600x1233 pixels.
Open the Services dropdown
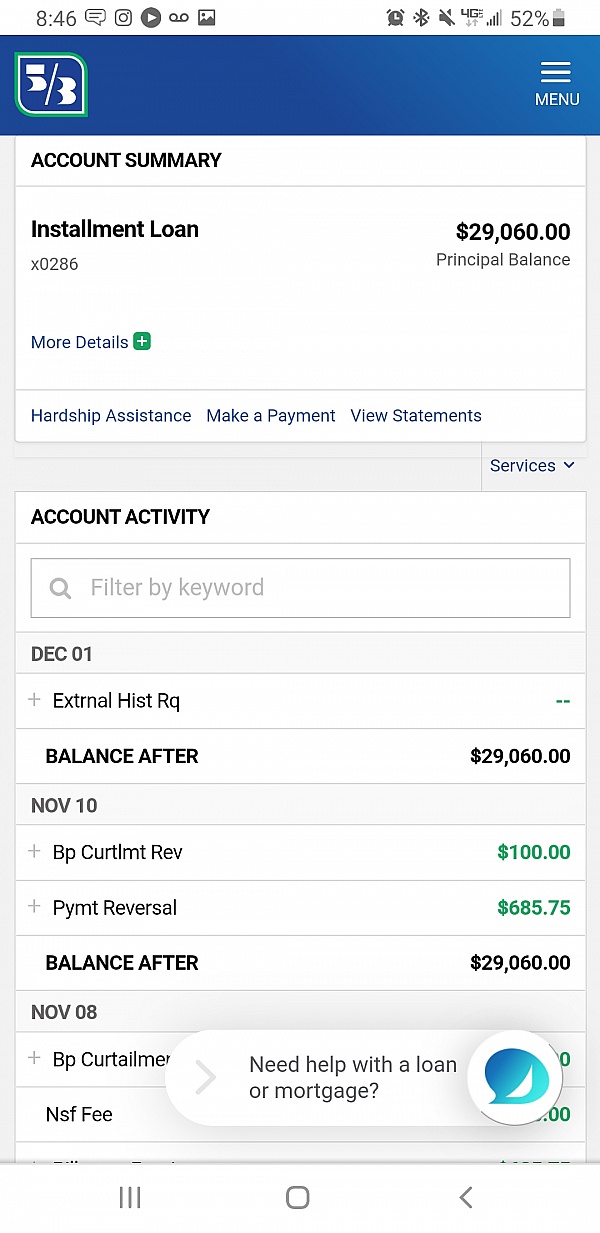click(x=532, y=466)
